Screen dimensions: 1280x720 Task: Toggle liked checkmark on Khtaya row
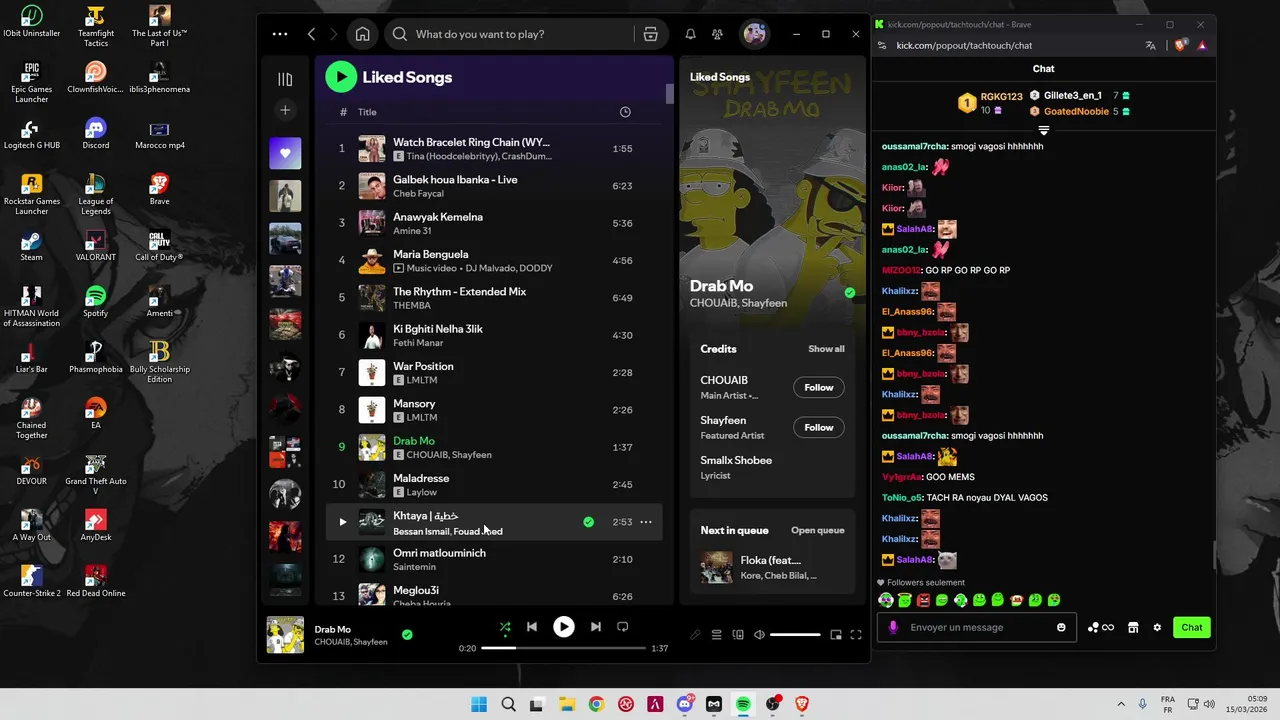tap(588, 522)
